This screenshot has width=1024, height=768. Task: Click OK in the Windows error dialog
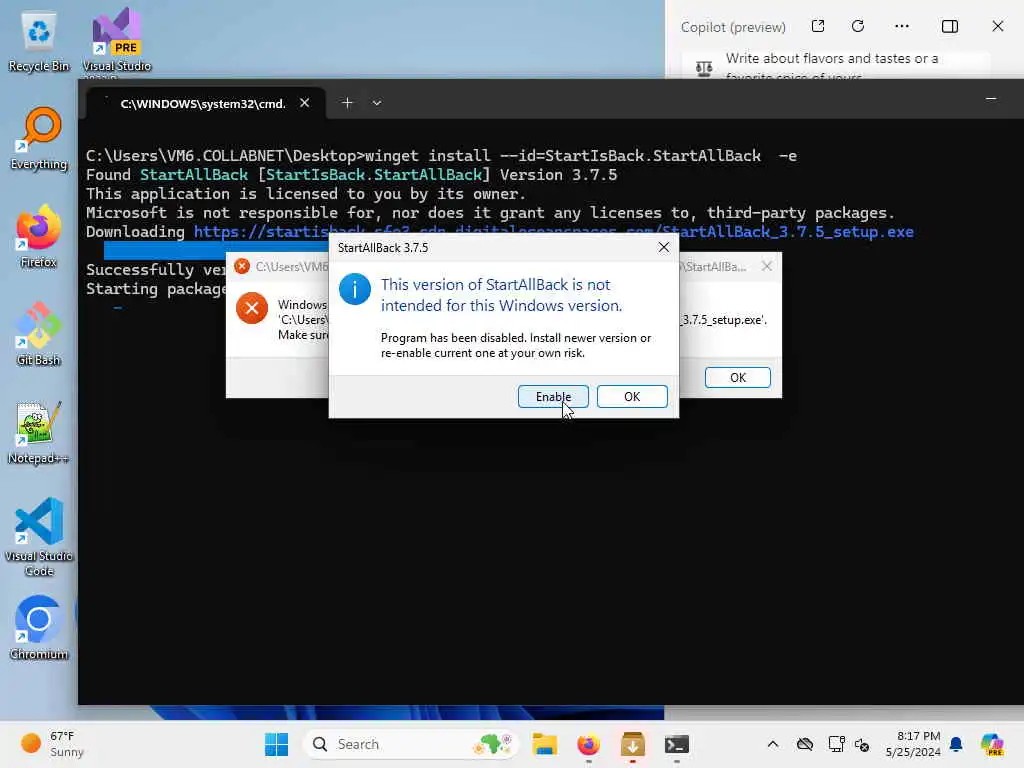pos(737,377)
